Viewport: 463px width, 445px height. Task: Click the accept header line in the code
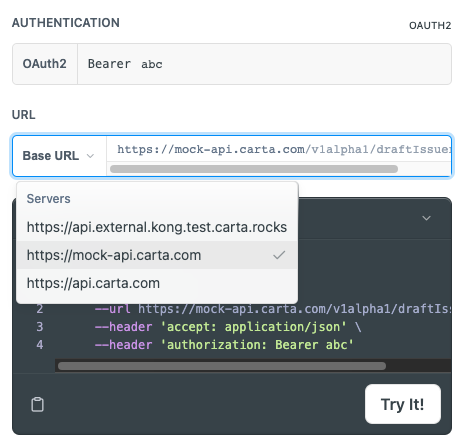pos(228,327)
